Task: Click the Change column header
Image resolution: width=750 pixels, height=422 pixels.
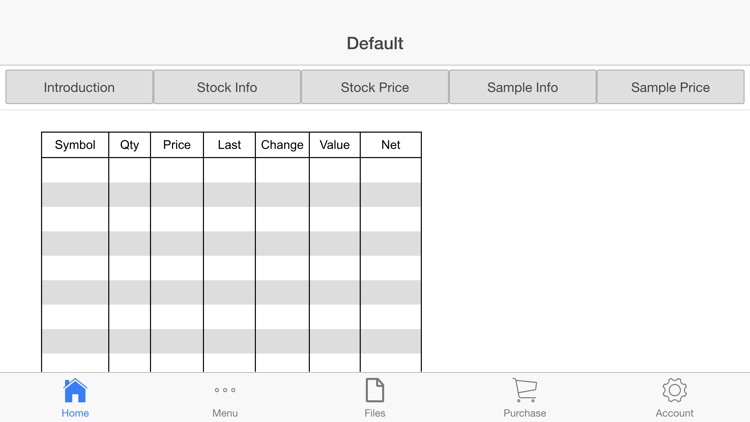Action: point(282,145)
